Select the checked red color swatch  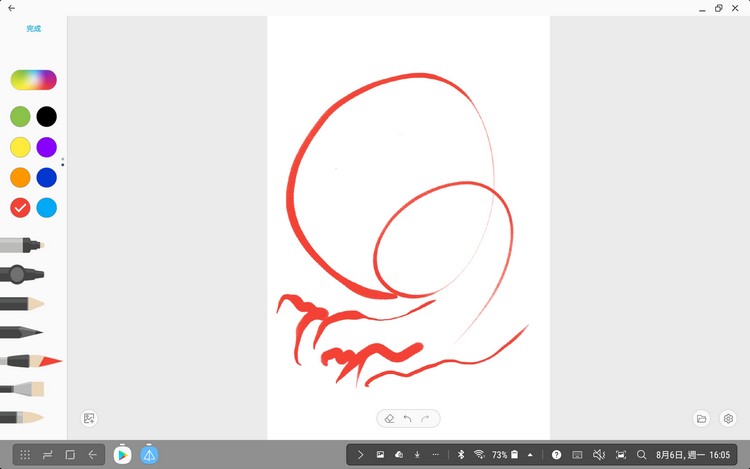pos(20,208)
